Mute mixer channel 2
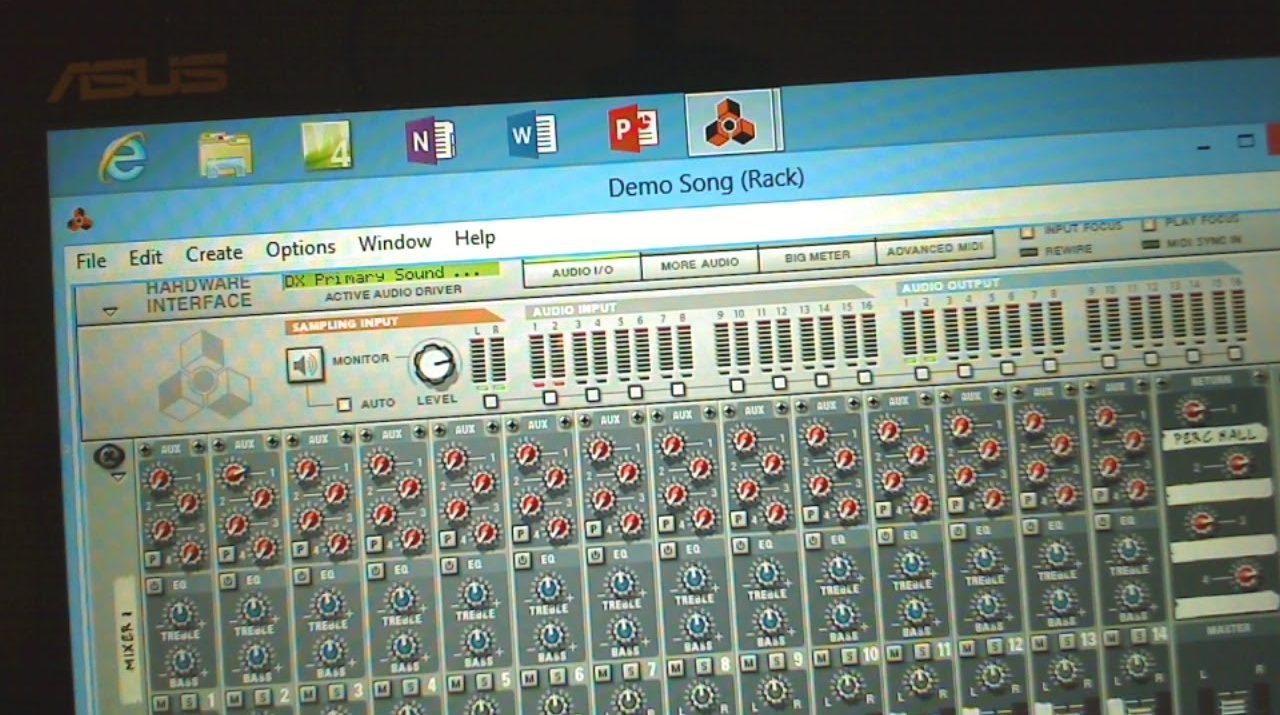The height and width of the screenshot is (715, 1280). click(x=234, y=697)
